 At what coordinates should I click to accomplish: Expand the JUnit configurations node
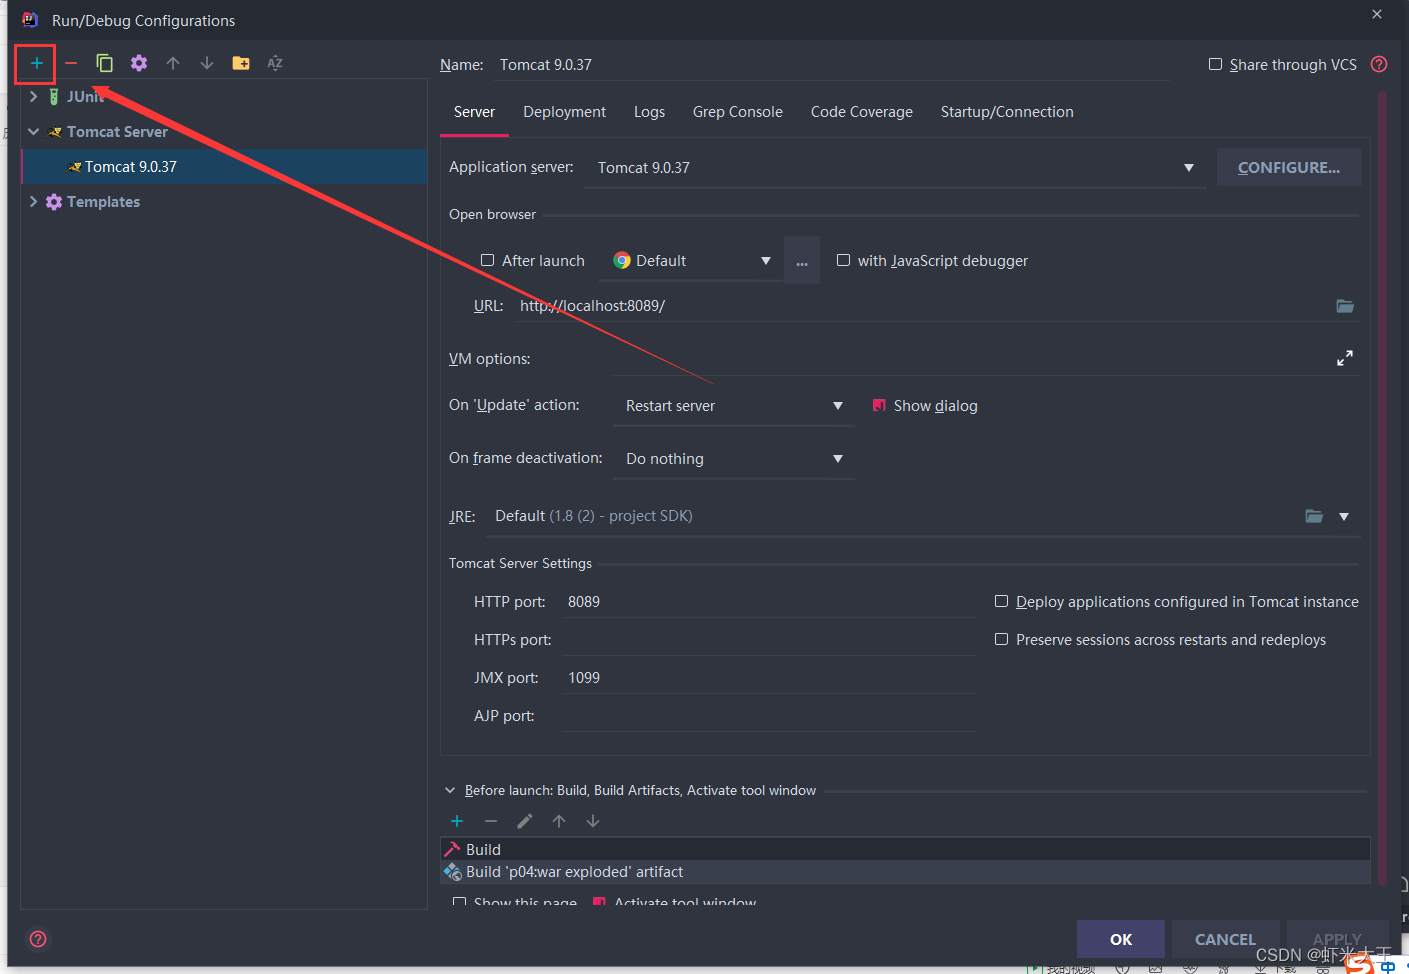[x=33, y=96]
